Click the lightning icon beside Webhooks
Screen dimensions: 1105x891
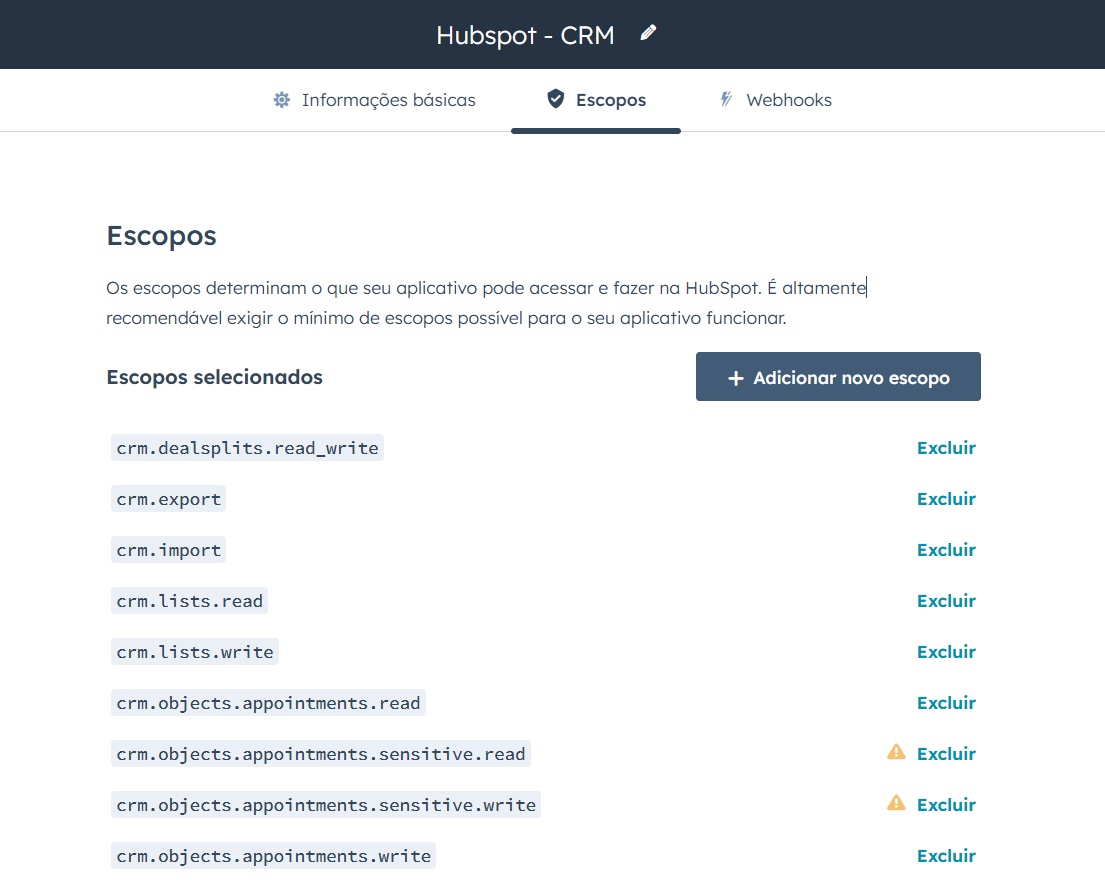pyautogui.click(x=727, y=100)
